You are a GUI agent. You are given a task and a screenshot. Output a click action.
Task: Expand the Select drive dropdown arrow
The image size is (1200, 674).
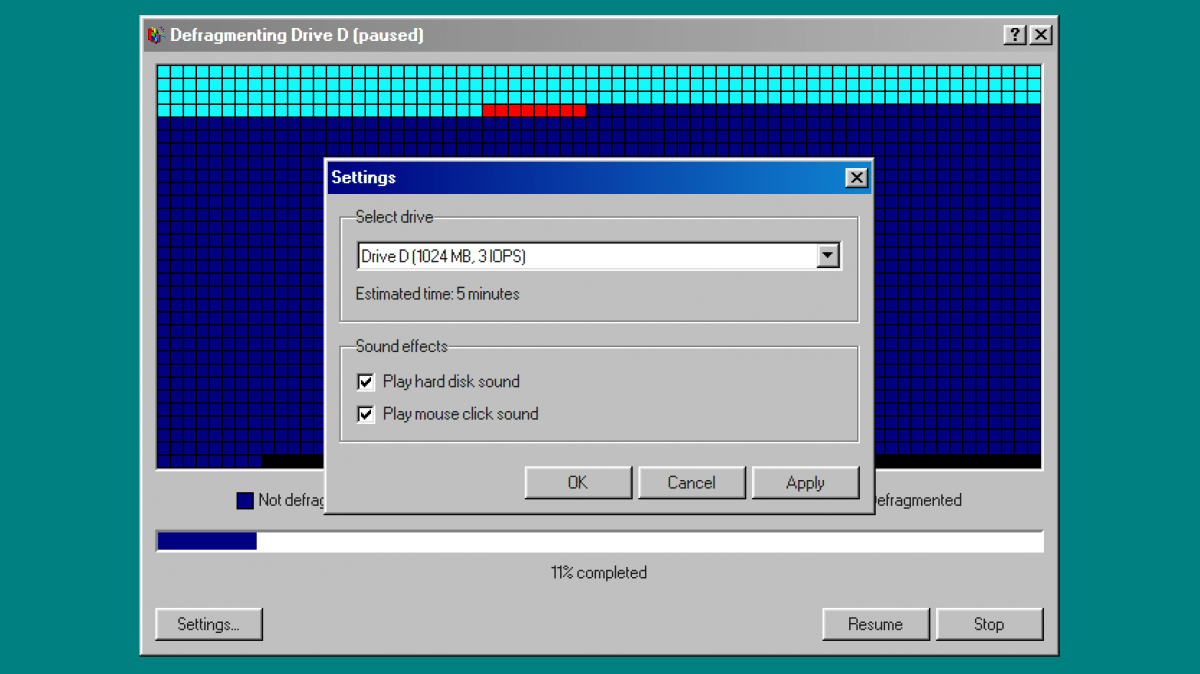pyautogui.click(x=827, y=256)
